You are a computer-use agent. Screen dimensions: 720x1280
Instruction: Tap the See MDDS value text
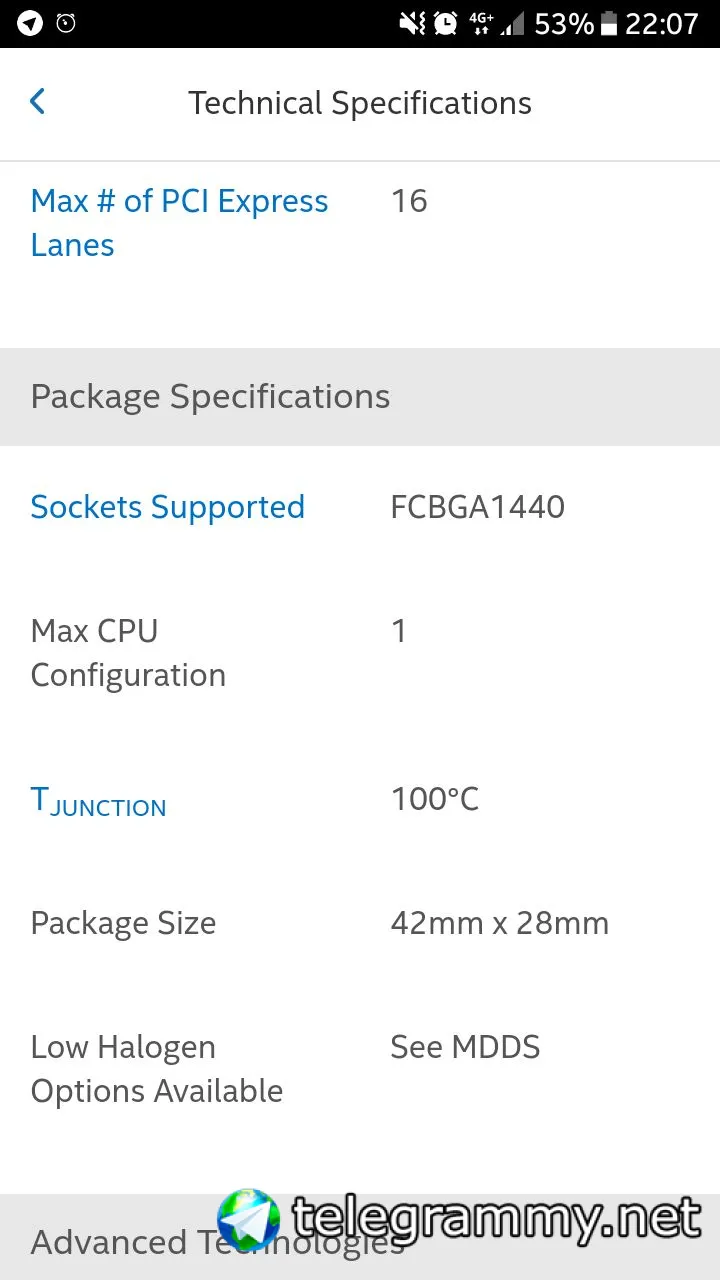tap(465, 1047)
